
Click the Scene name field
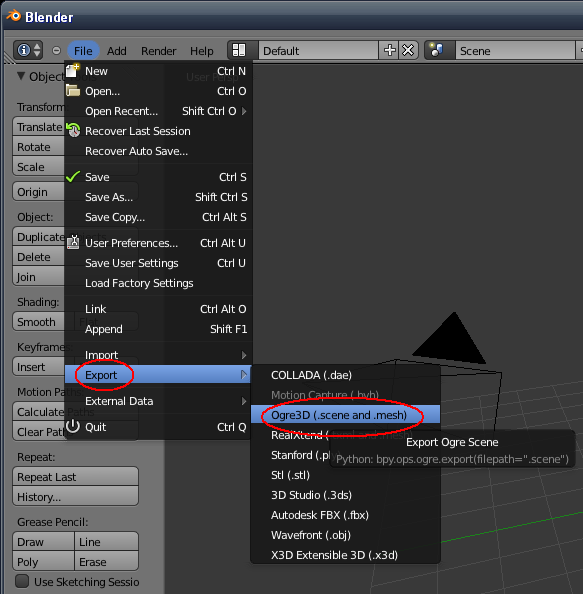coord(515,50)
